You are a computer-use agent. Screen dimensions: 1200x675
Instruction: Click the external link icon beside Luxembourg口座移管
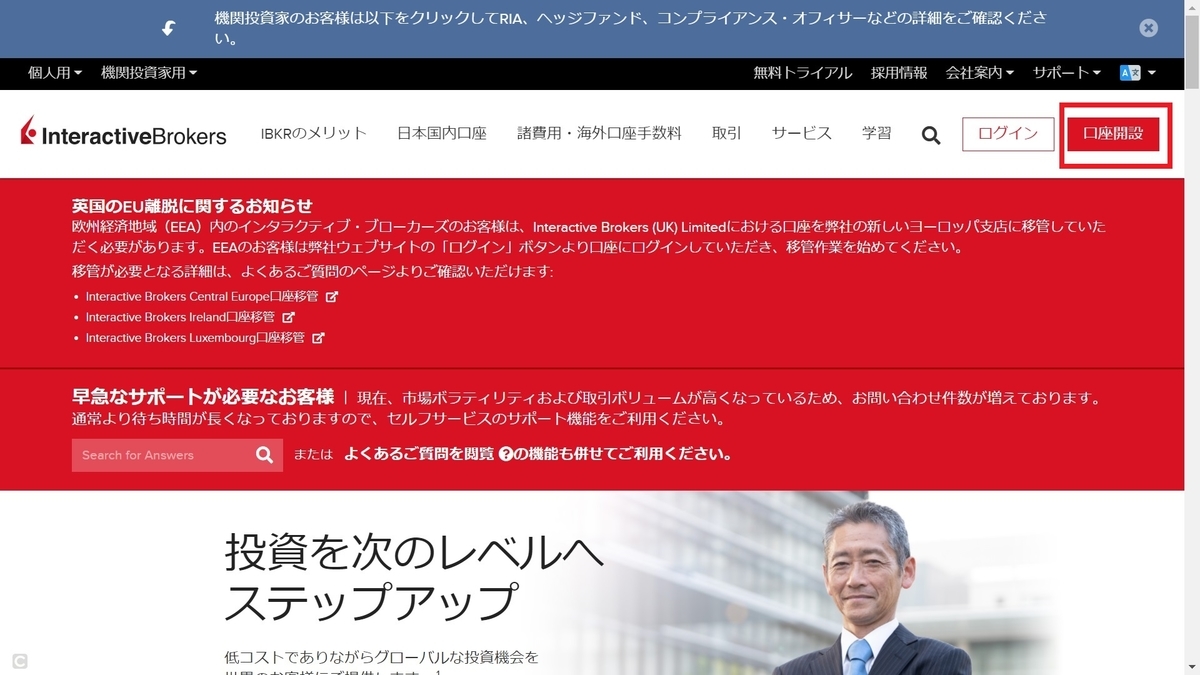(318, 337)
